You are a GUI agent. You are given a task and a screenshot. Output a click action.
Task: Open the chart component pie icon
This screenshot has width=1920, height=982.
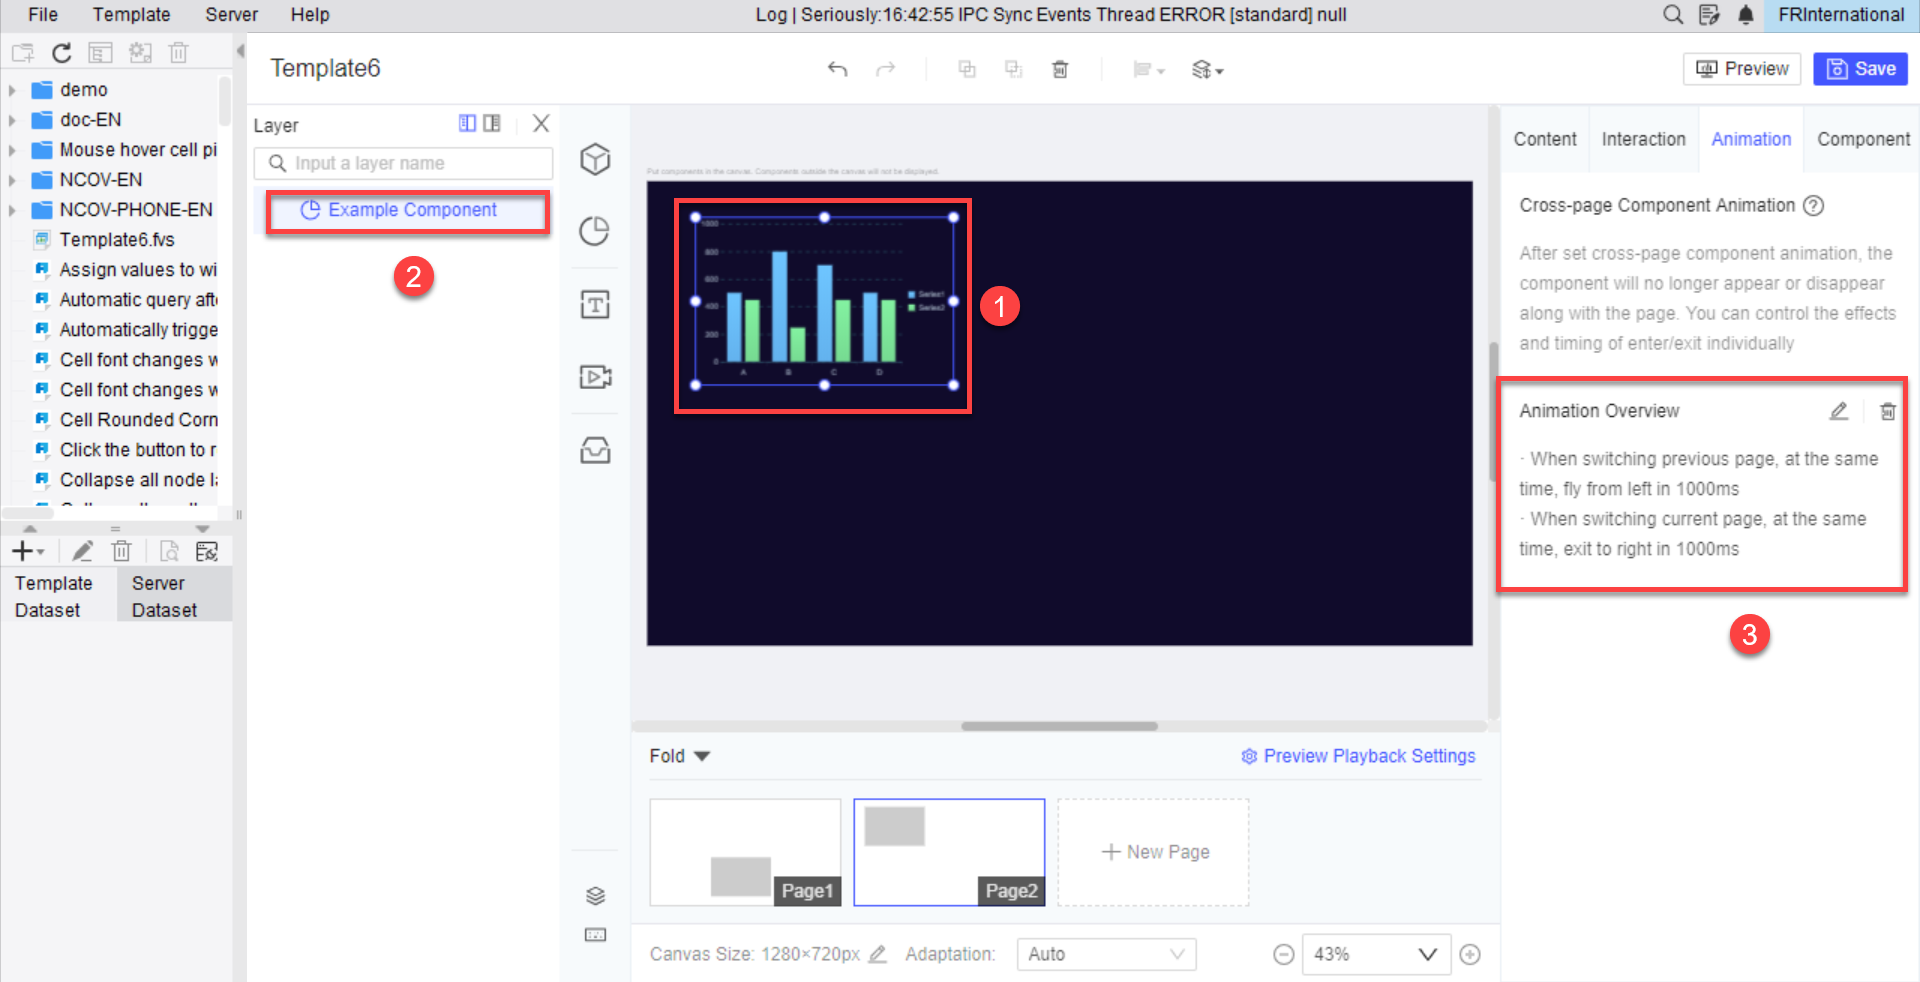(x=595, y=231)
